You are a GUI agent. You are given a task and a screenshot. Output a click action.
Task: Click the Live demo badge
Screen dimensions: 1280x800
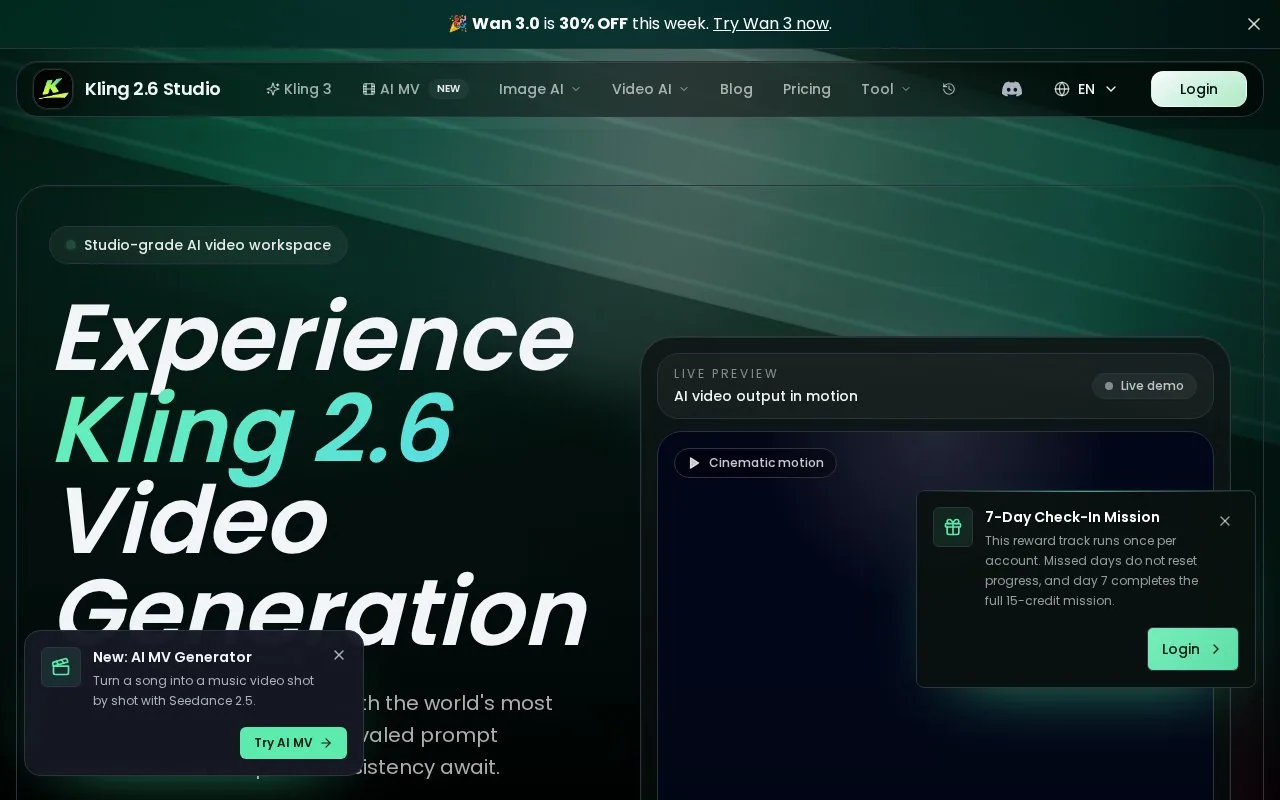tap(1144, 386)
